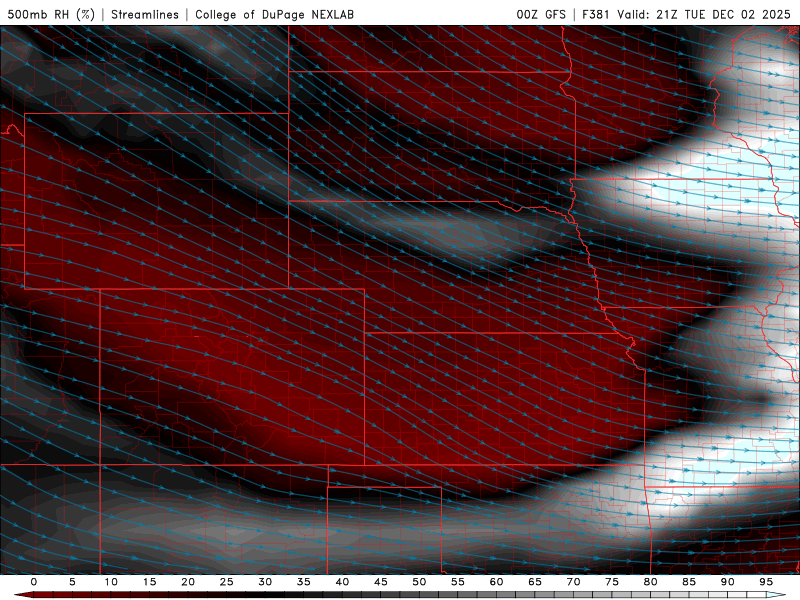Click the "45" colorbar scale label
The height and width of the screenshot is (600, 800).
[381, 582]
